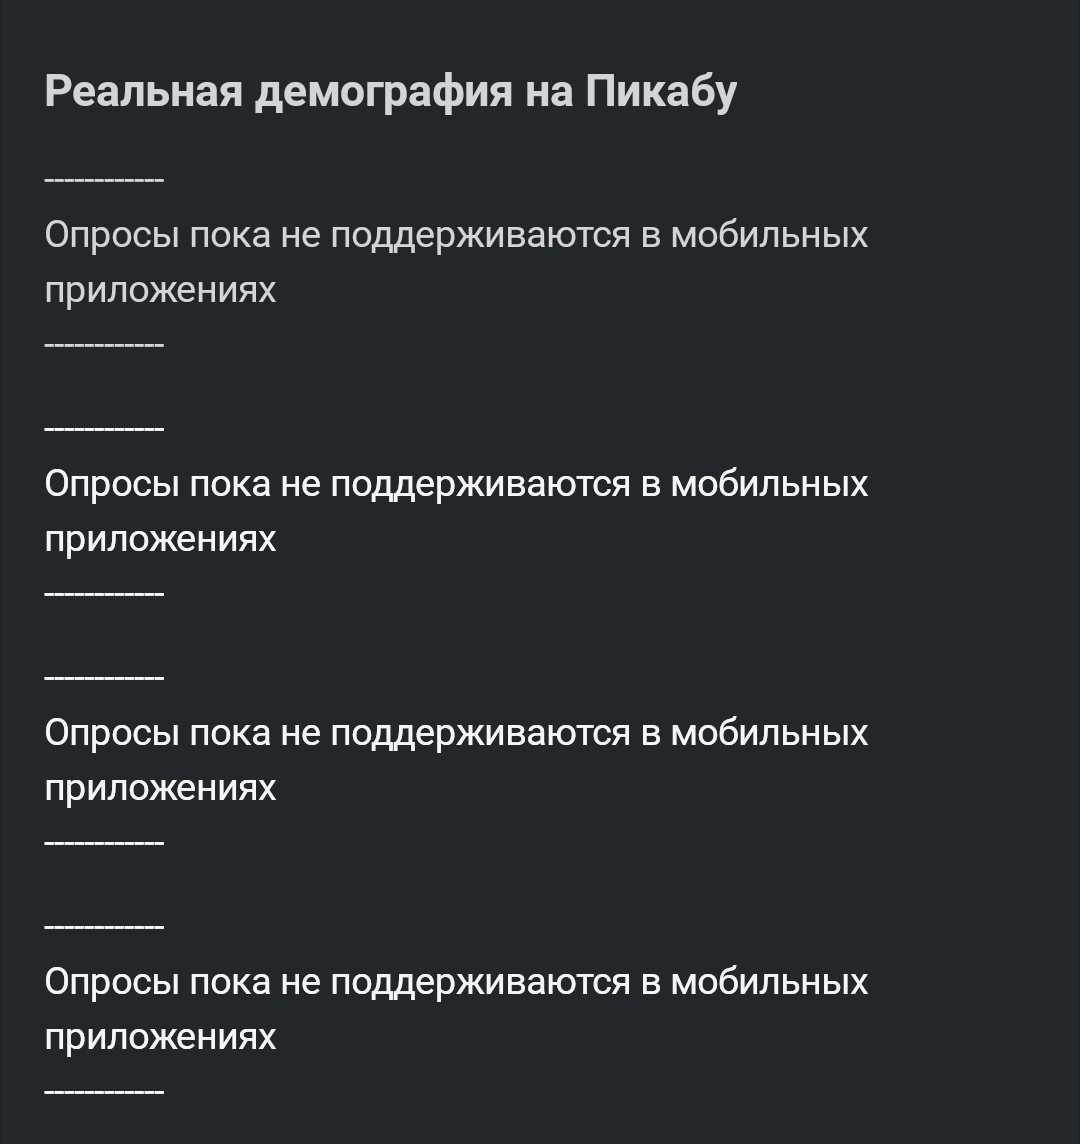Tap the fourth (last) poll placeholder message
The image size is (1080, 1144).
[x=456, y=983]
